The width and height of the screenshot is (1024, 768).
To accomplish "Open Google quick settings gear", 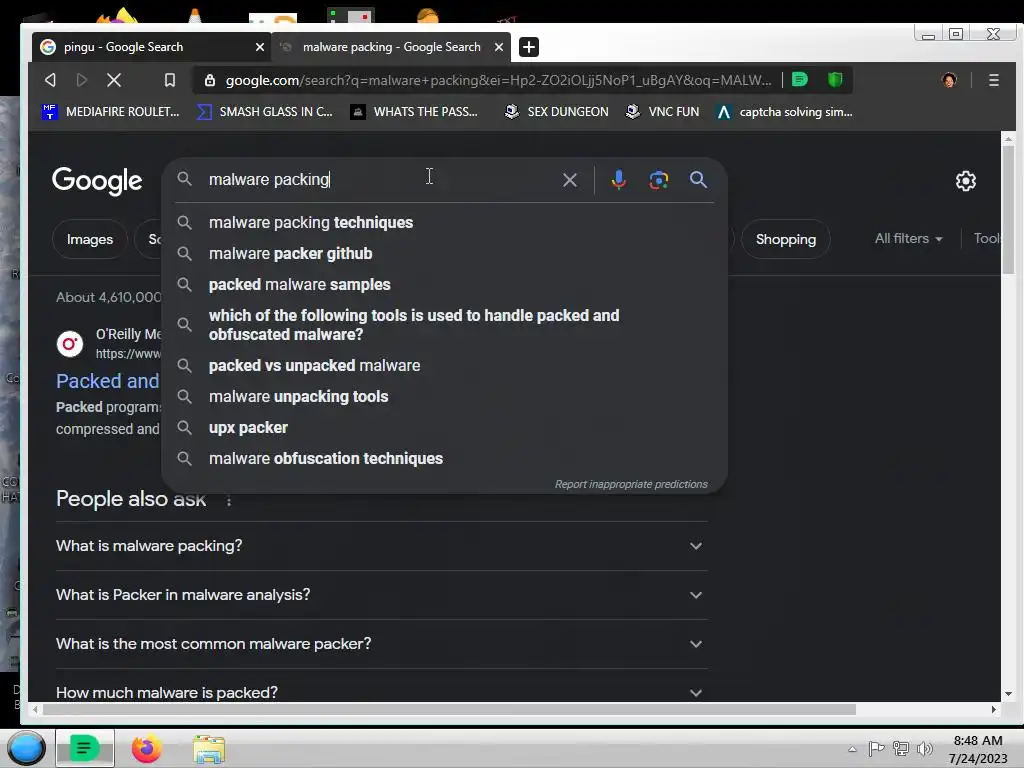I will 965,181.
